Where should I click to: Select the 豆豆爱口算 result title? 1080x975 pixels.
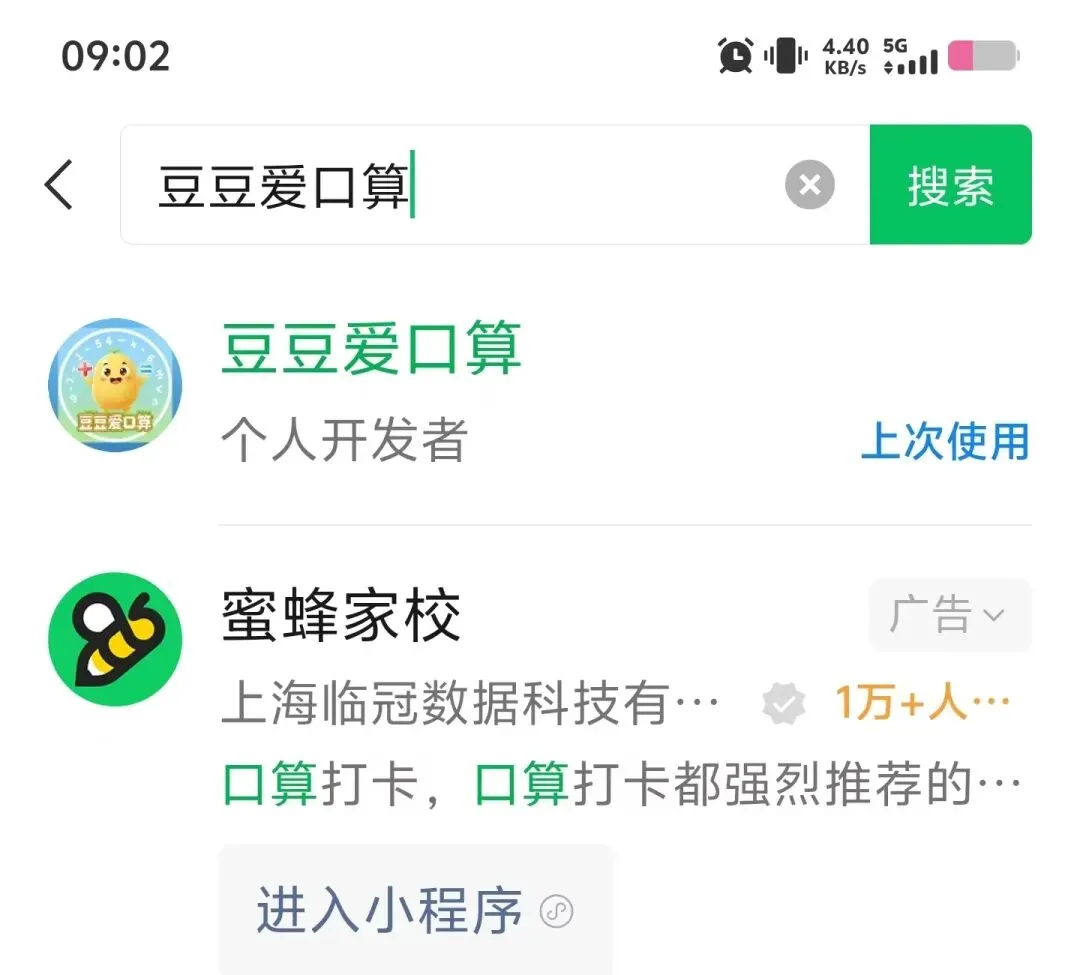pos(371,348)
